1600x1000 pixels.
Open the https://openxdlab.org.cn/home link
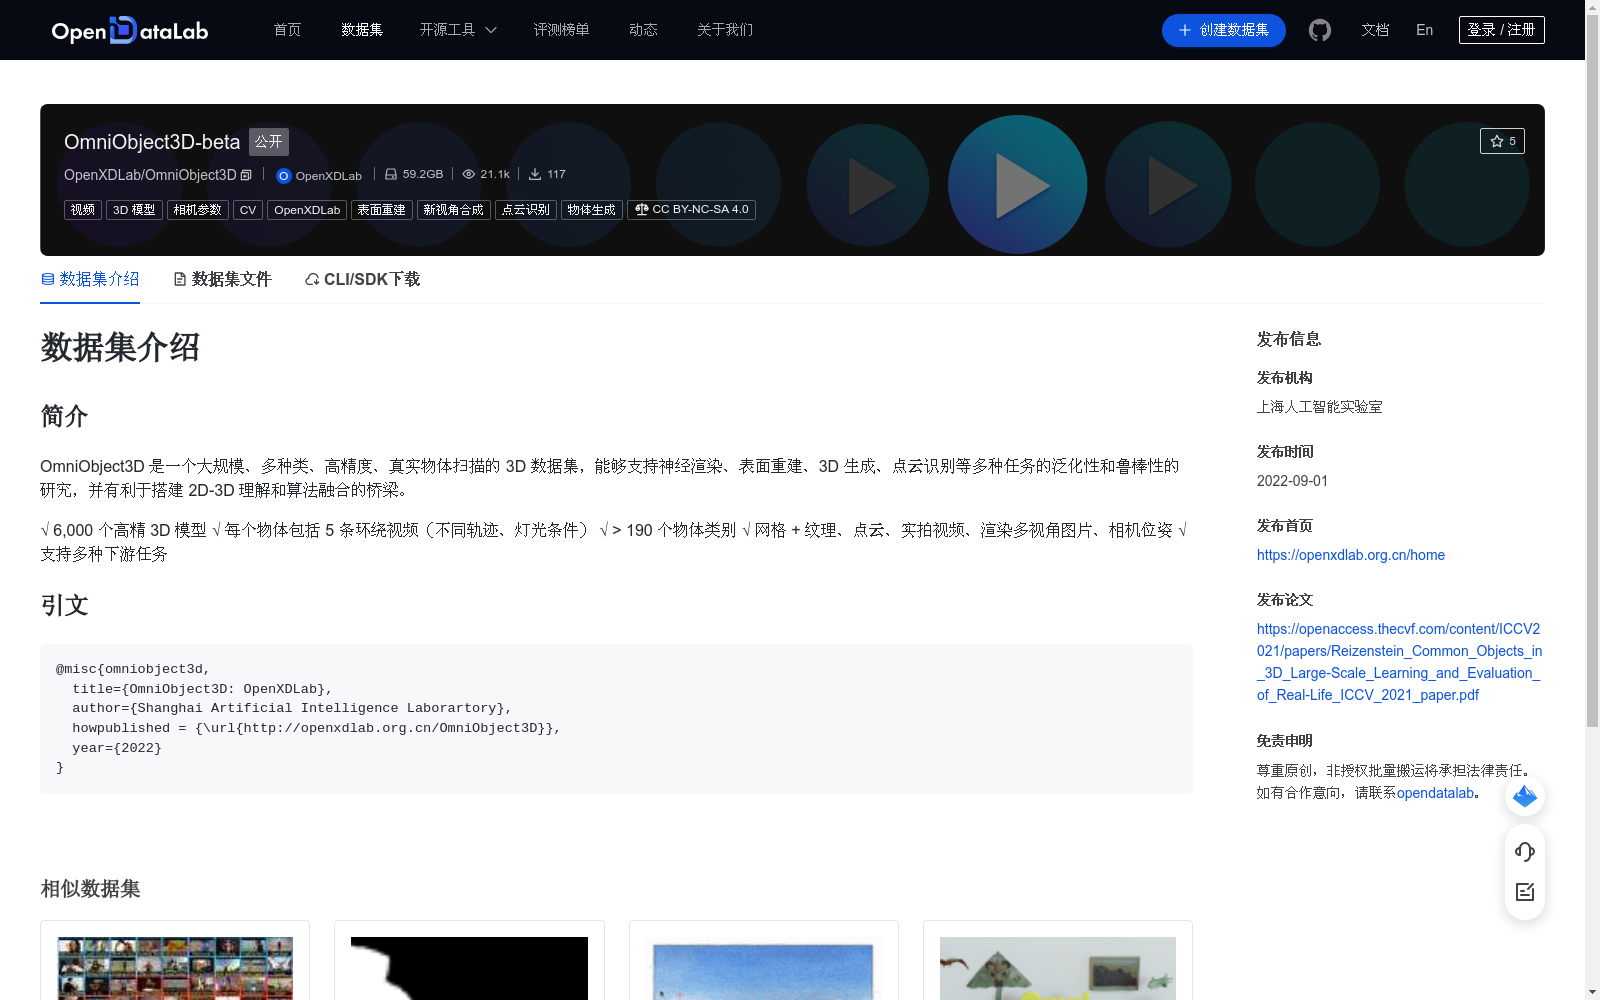point(1351,555)
